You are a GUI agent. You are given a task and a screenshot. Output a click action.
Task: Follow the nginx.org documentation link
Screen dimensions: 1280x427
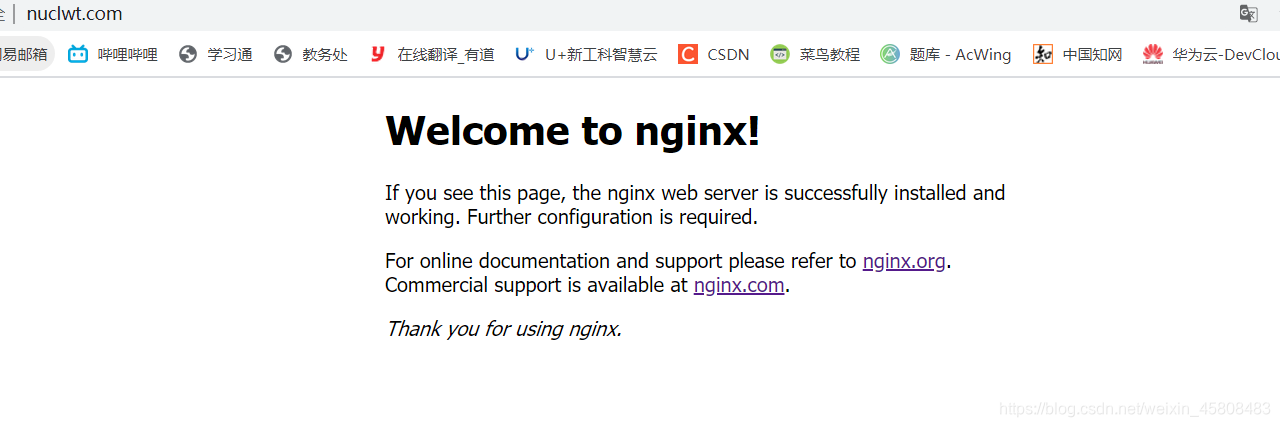[x=904, y=261]
